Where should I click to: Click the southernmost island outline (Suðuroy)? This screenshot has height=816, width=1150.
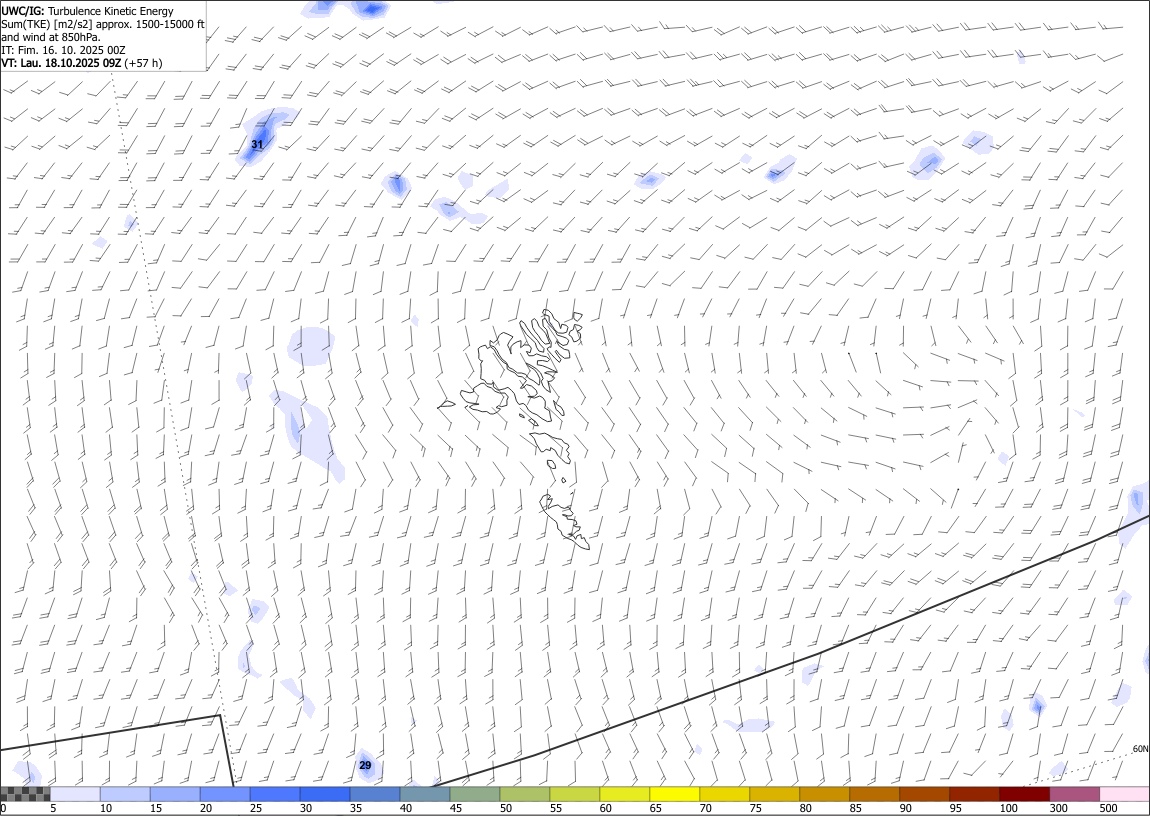[x=565, y=522]
